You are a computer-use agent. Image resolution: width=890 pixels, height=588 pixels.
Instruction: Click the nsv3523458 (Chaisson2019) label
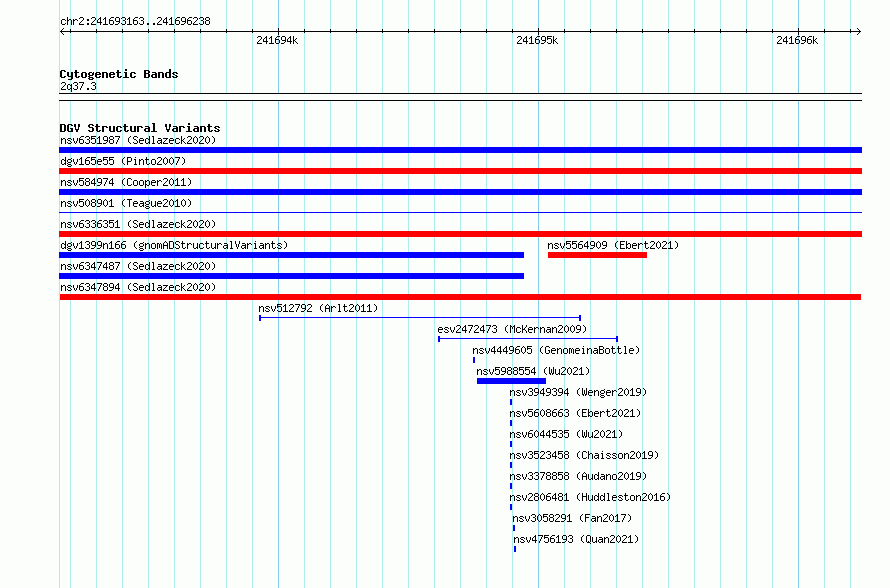tap(584, 455)
